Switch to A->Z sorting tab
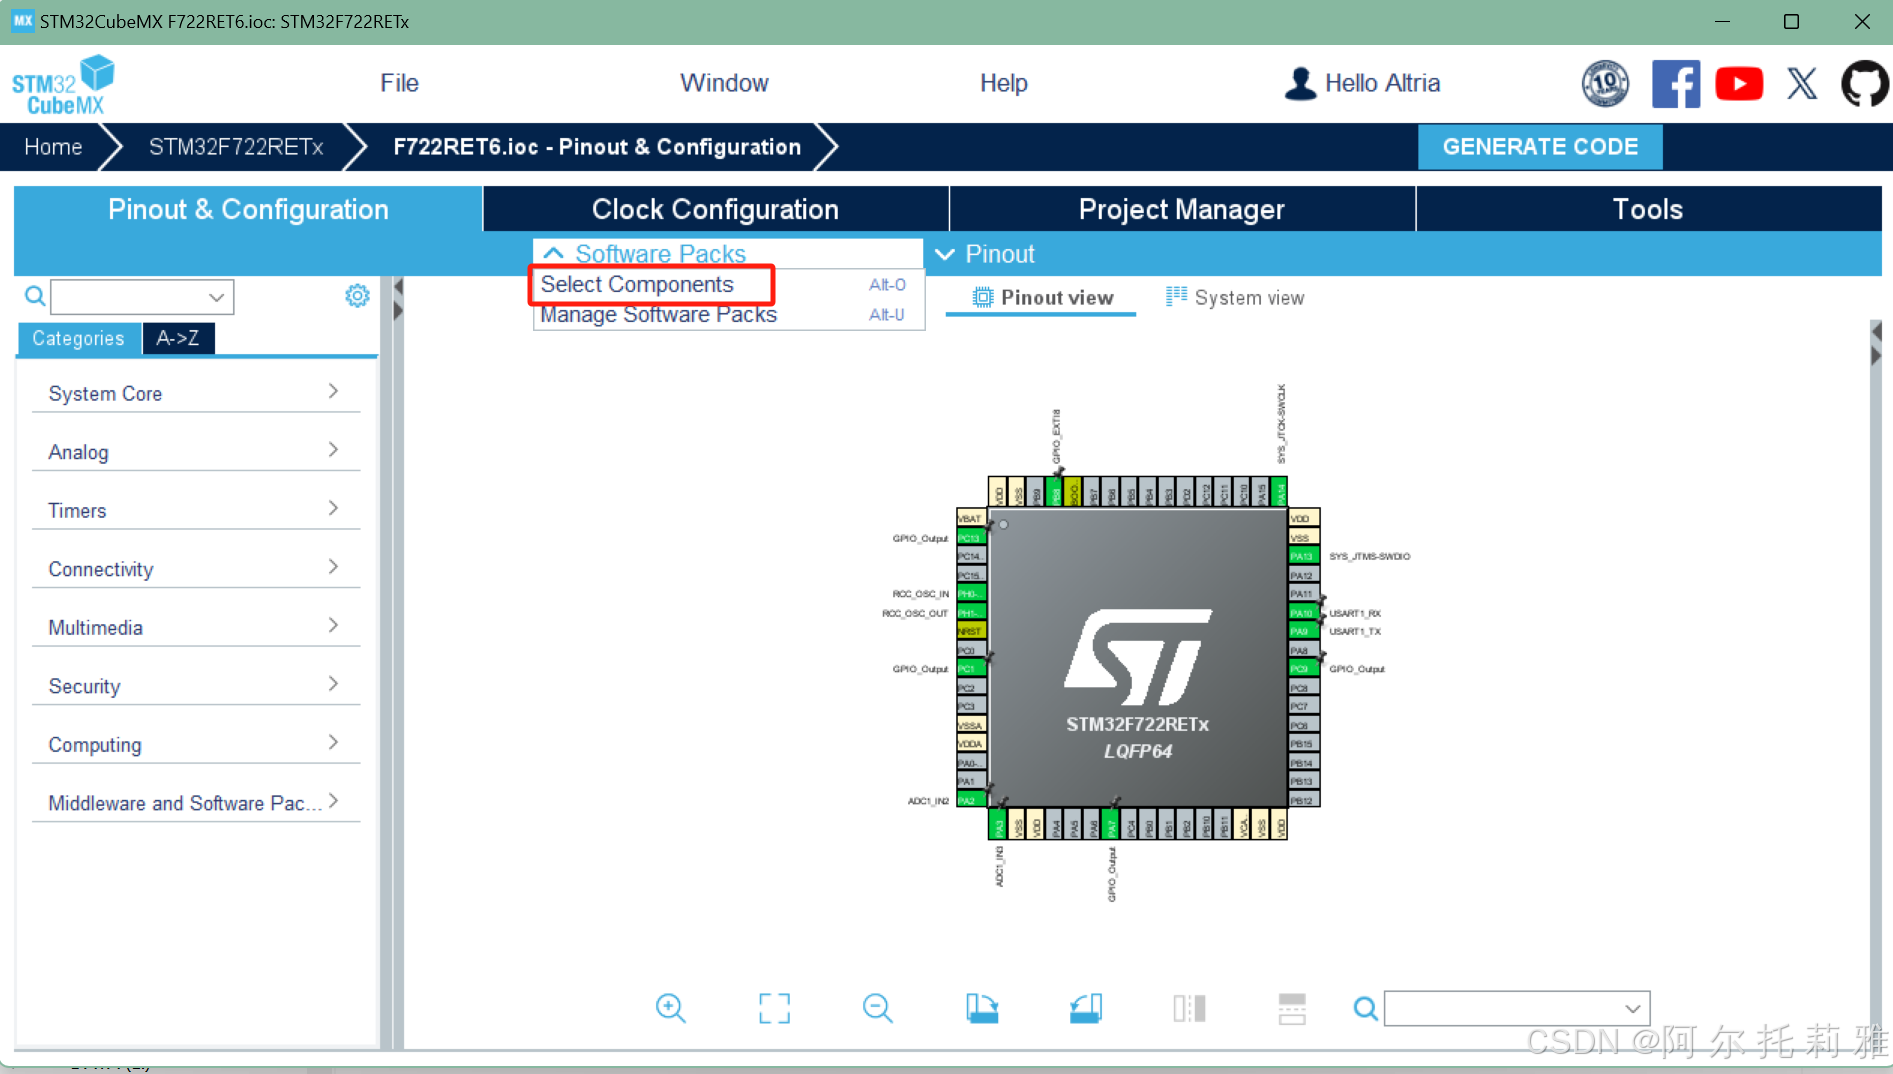1893x1074 pixels. coord(178,338)
